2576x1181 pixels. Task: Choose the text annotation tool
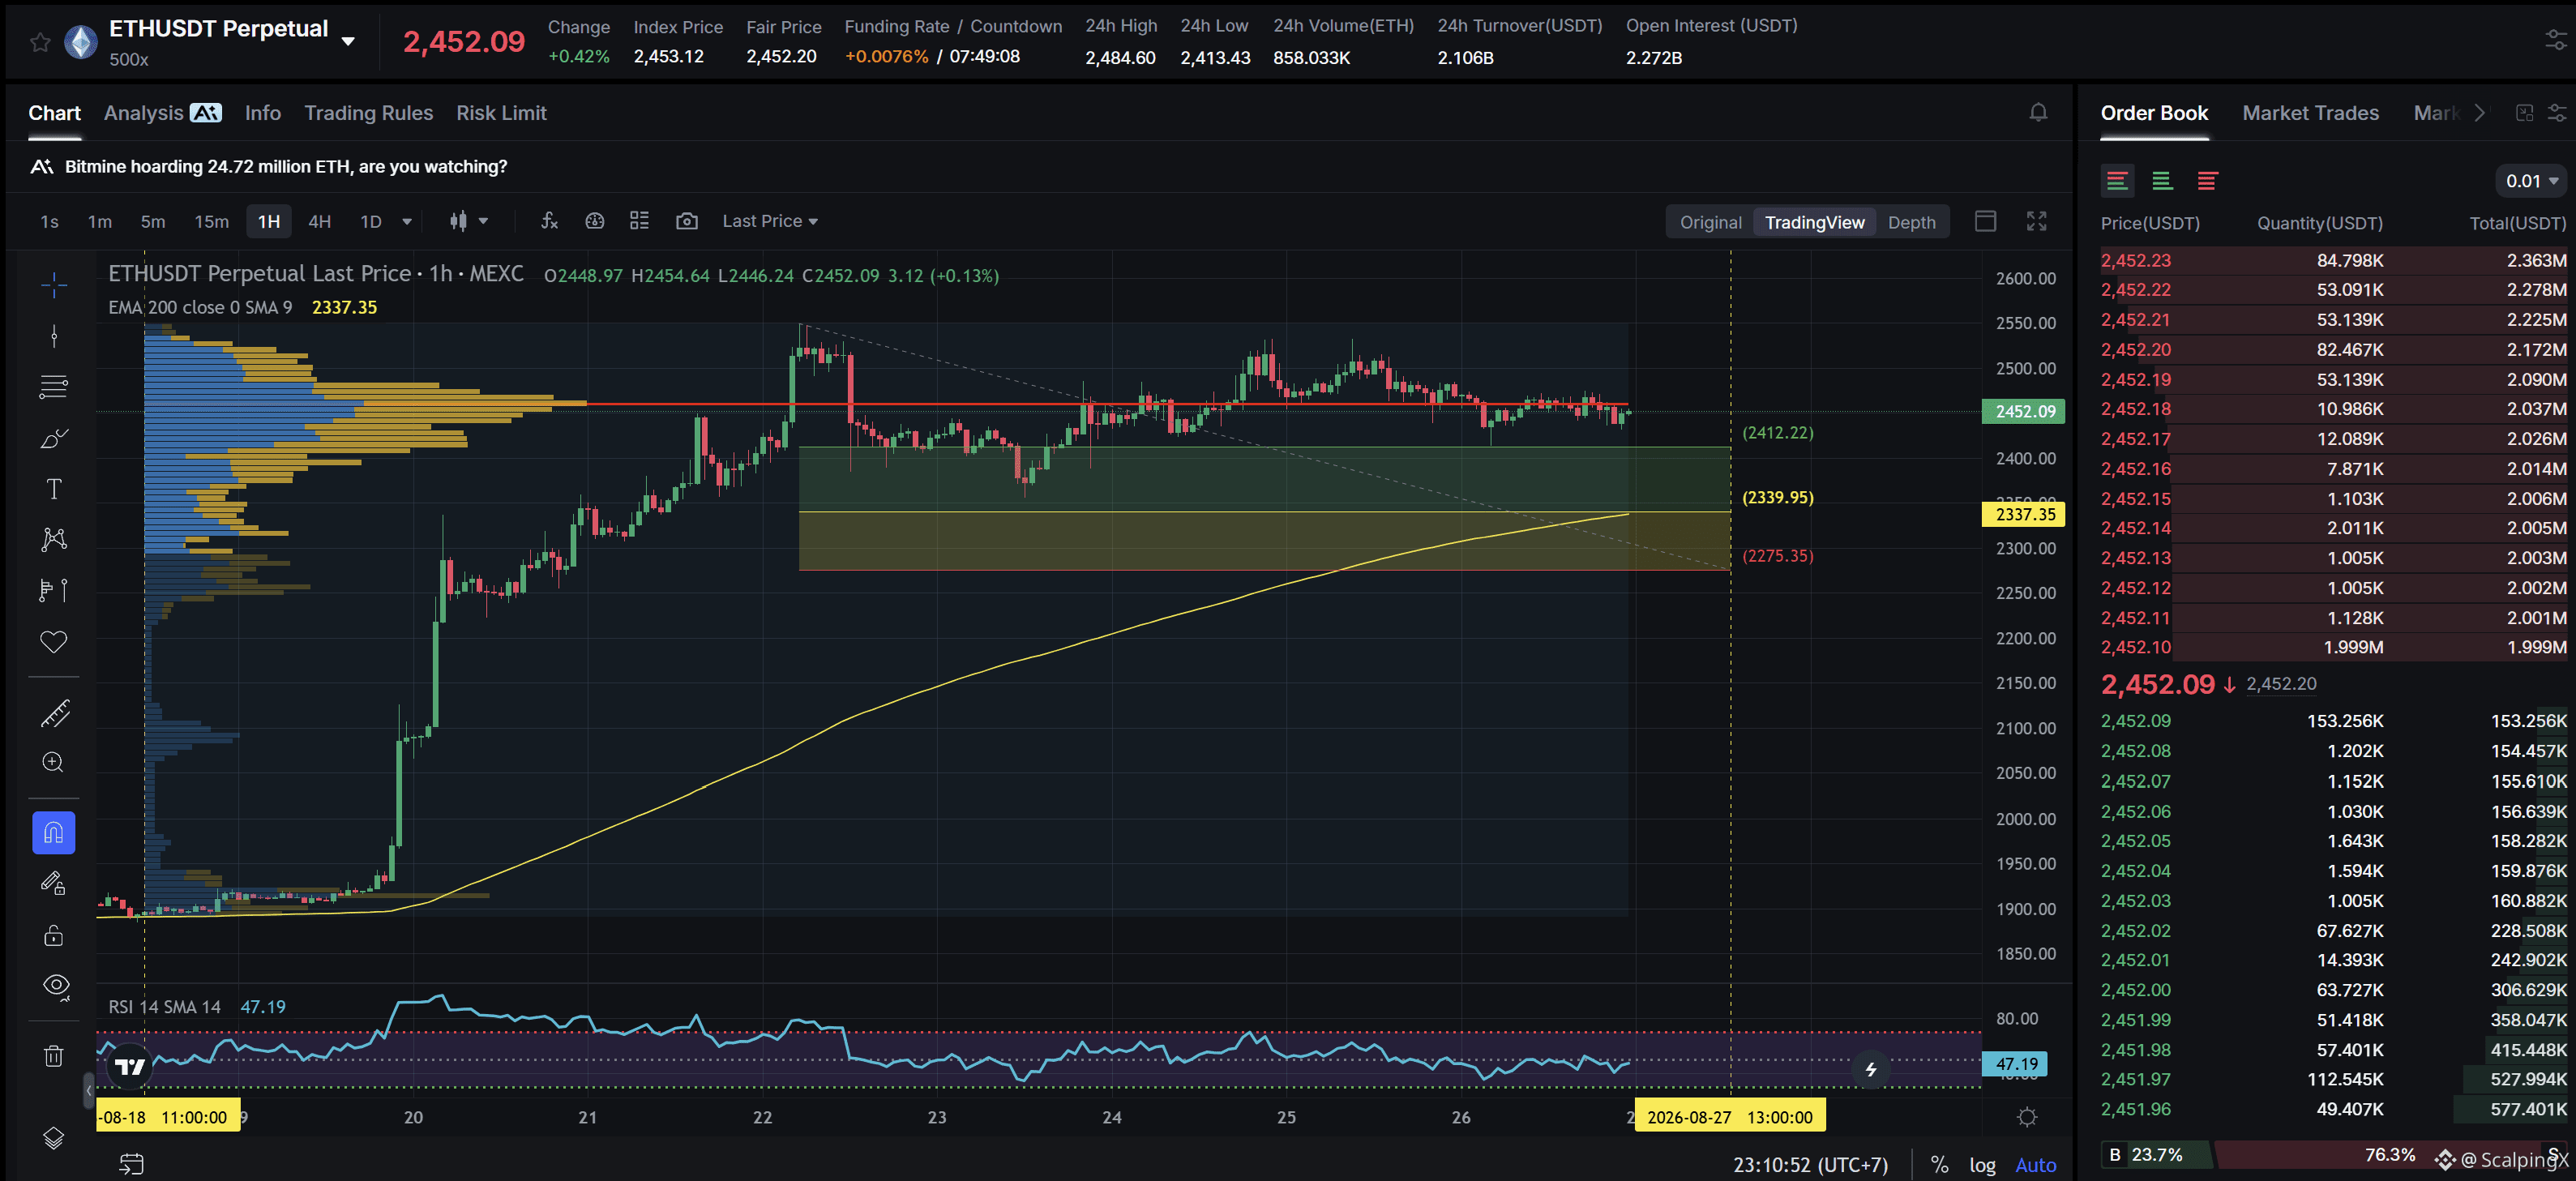(x=54, y=489)
